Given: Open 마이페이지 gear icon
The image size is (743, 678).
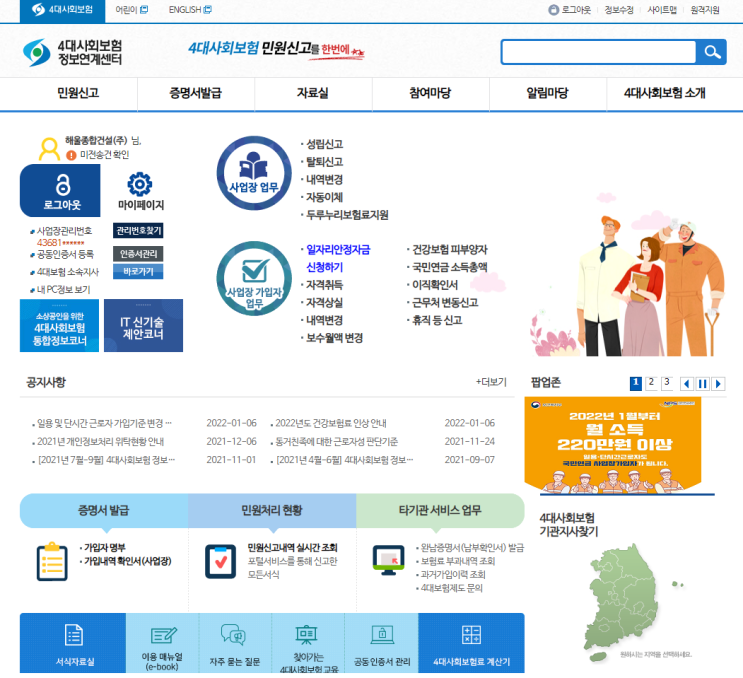Looking at the screenshot, I should pos(140,185).
